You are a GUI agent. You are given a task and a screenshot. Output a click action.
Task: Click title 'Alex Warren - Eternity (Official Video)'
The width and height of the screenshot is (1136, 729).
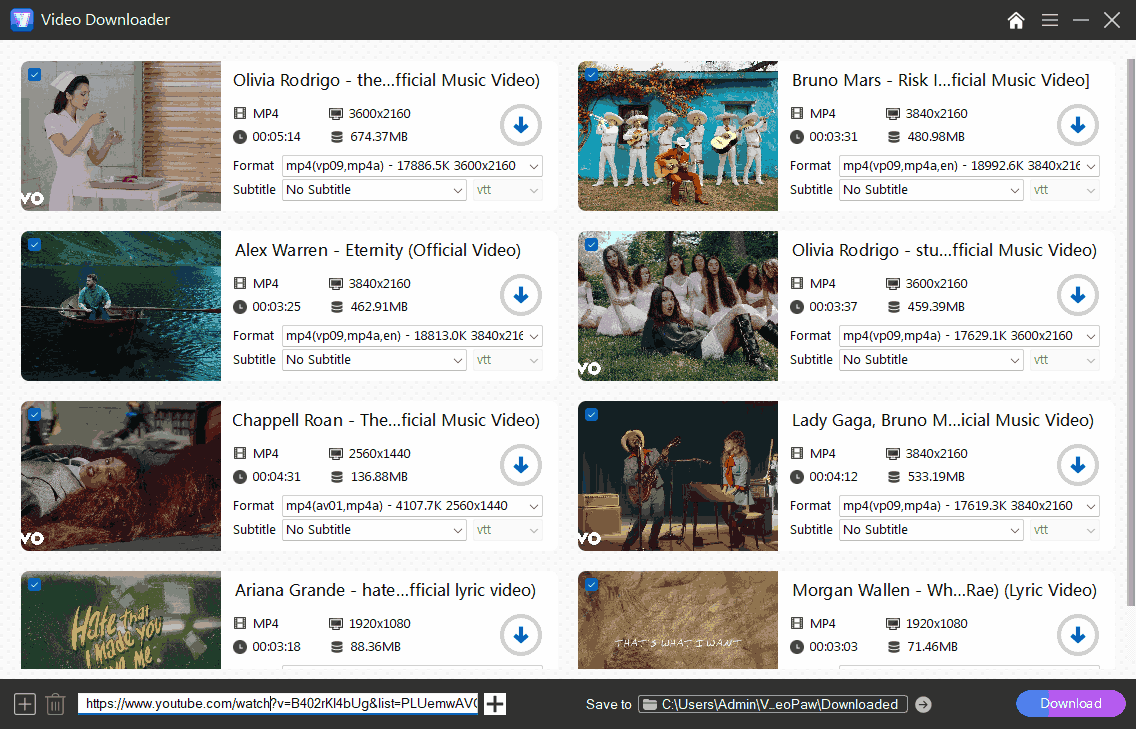377,251
